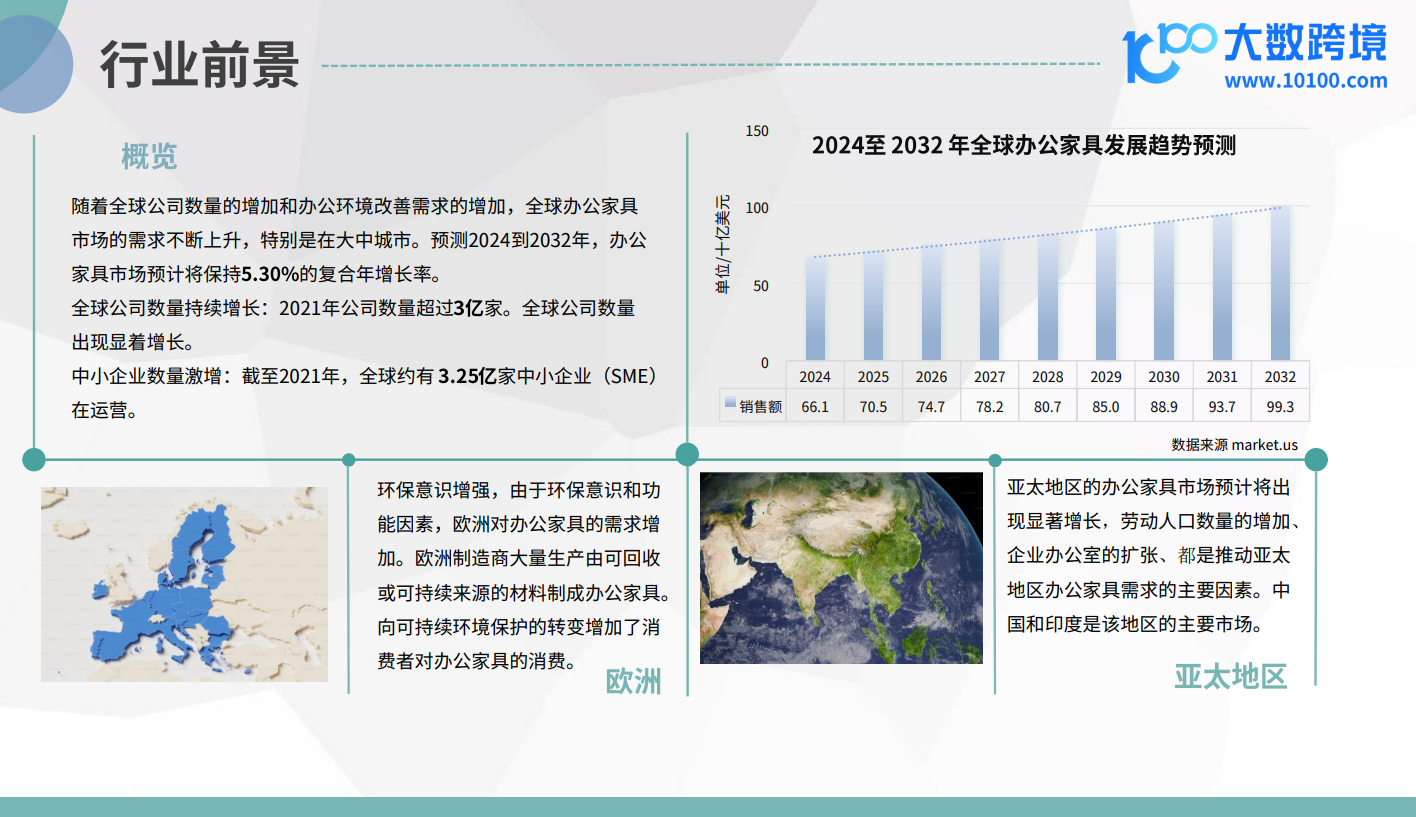1416x817 pixels.
Task: Click the 亚太地区 region label
Action: (1230, 677)
